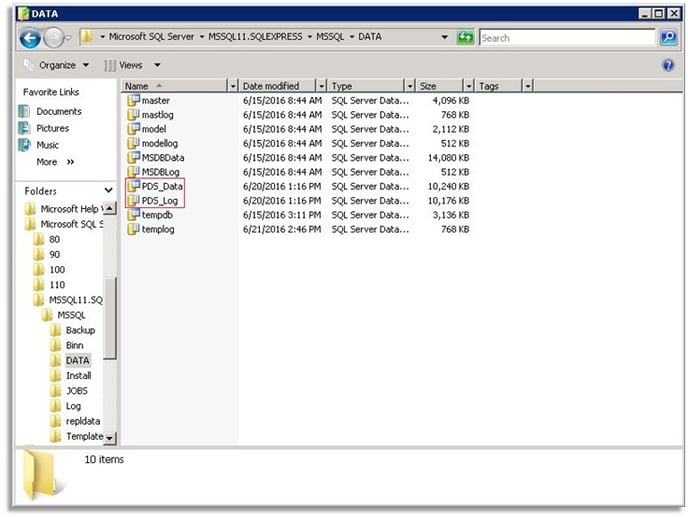This screenshot has width=688, height=519.
Task: Click the Binn folder icon in tree
Action: (55, 345)
